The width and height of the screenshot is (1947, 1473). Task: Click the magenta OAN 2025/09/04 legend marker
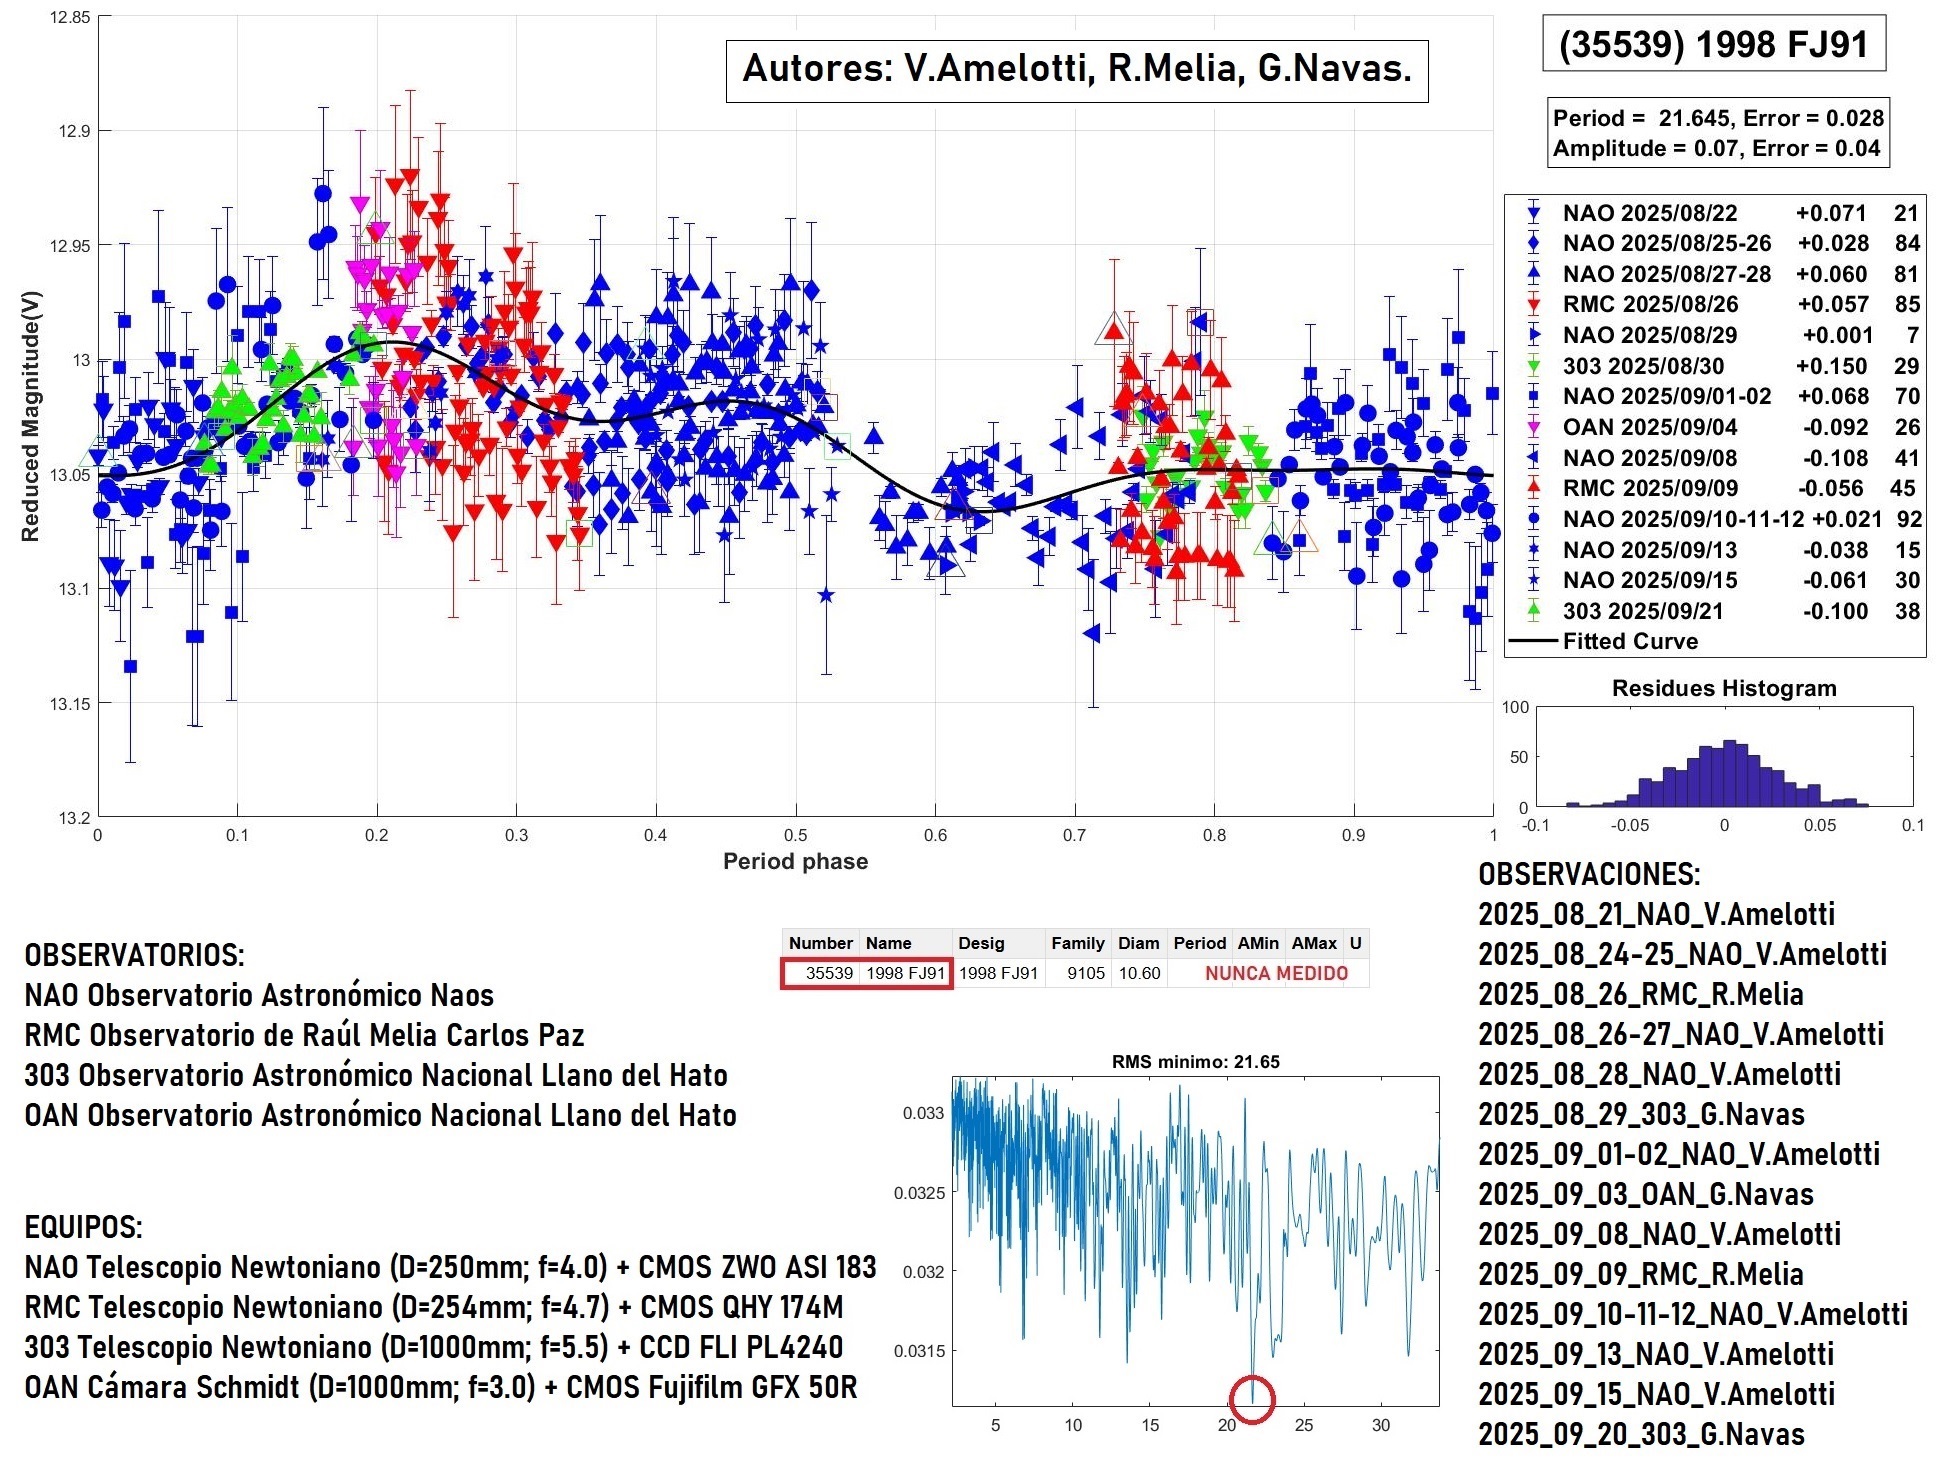1533,428
